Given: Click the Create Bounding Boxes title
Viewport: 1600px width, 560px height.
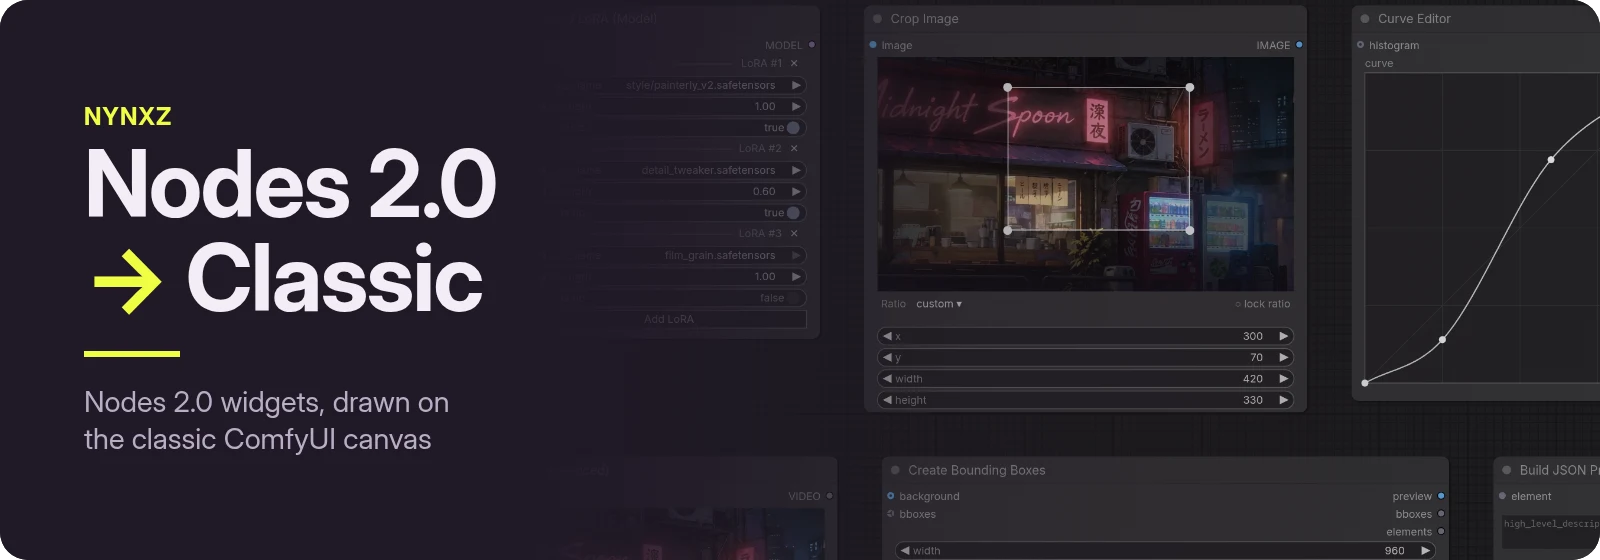Looking at the screenshot, I should [977, 470].
